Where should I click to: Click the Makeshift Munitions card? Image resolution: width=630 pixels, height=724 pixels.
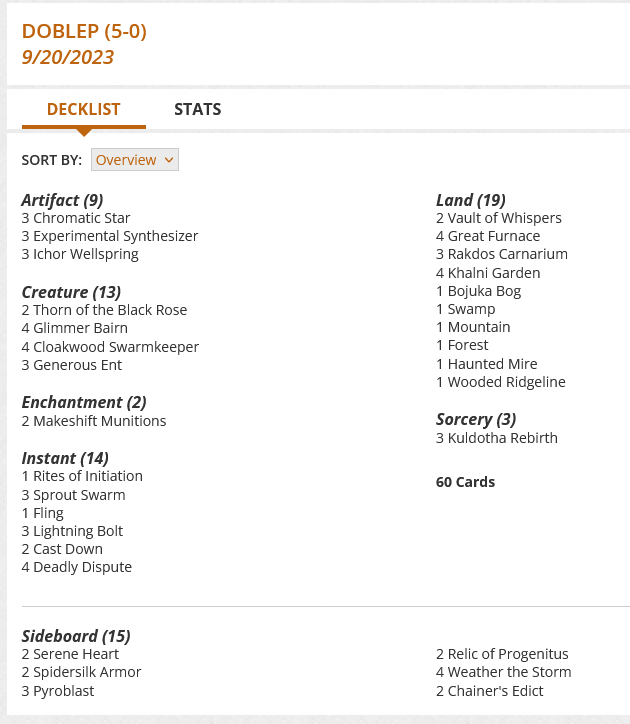click(x=99, y=421)
